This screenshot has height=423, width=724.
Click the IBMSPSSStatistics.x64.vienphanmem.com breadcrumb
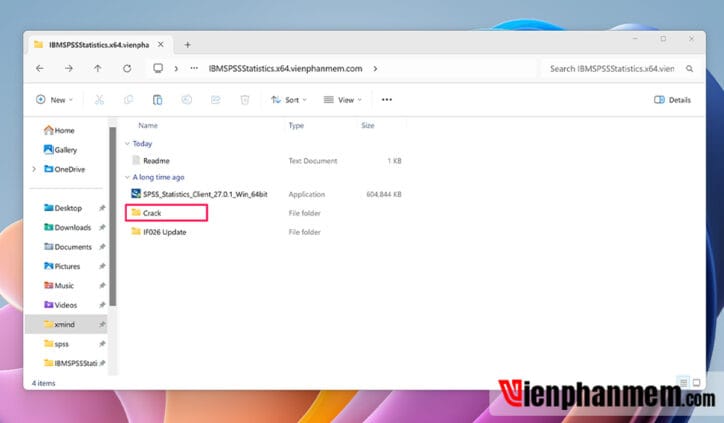tap(285, 69)
